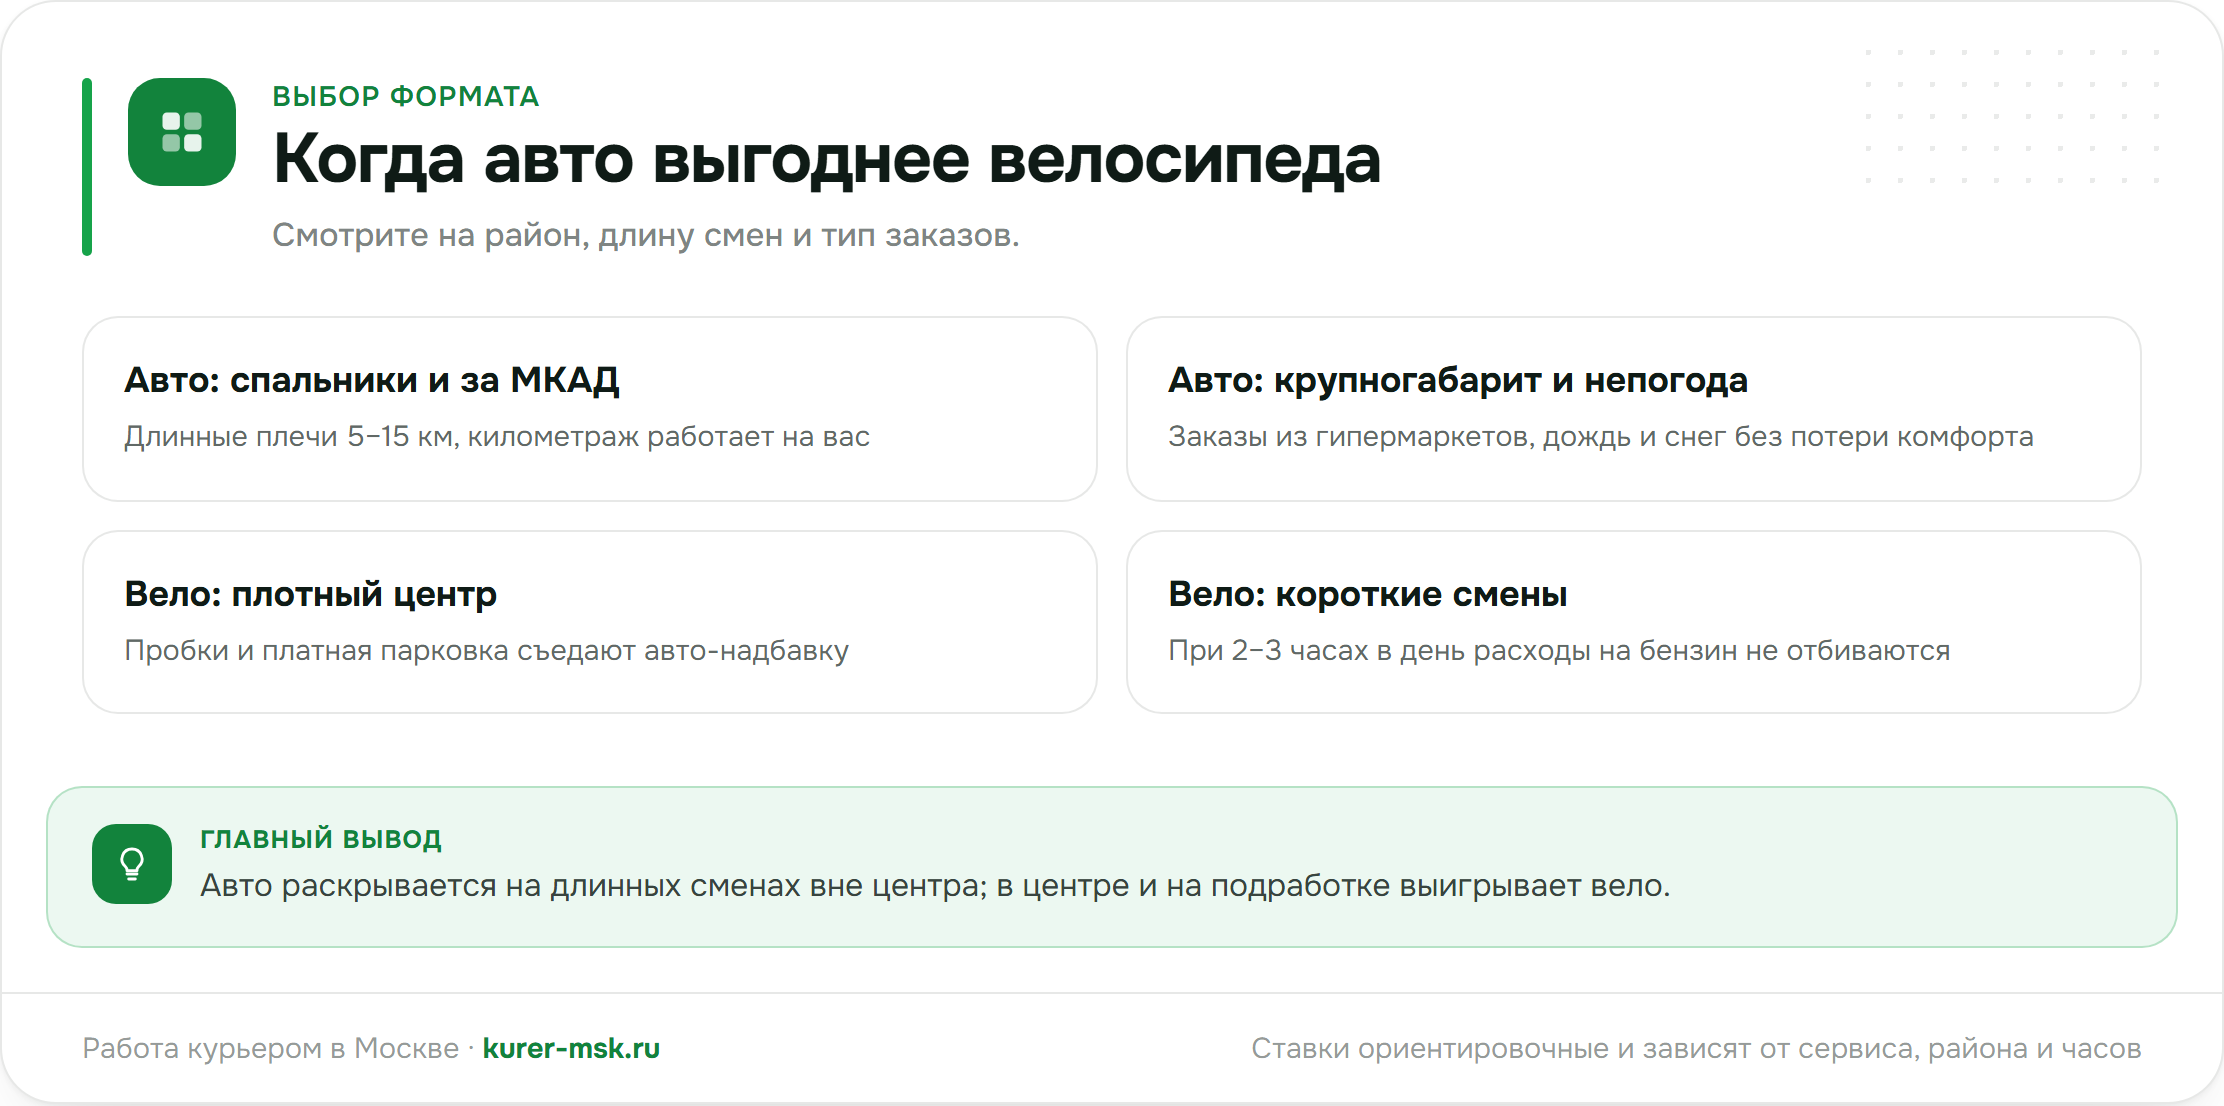This screenshot has height=1106, width=2224.
Task: Open the kurer-msk.ru link
Action: [571, 1048]
